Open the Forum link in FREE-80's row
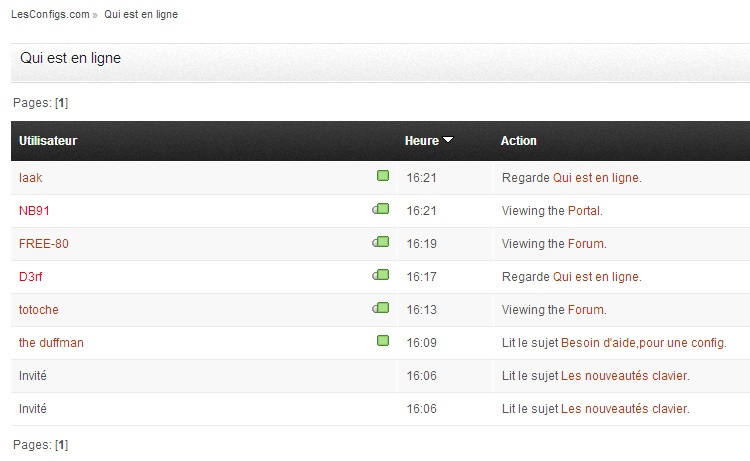The width and height of the screenshot is (750, 461). tap(585, 243)
